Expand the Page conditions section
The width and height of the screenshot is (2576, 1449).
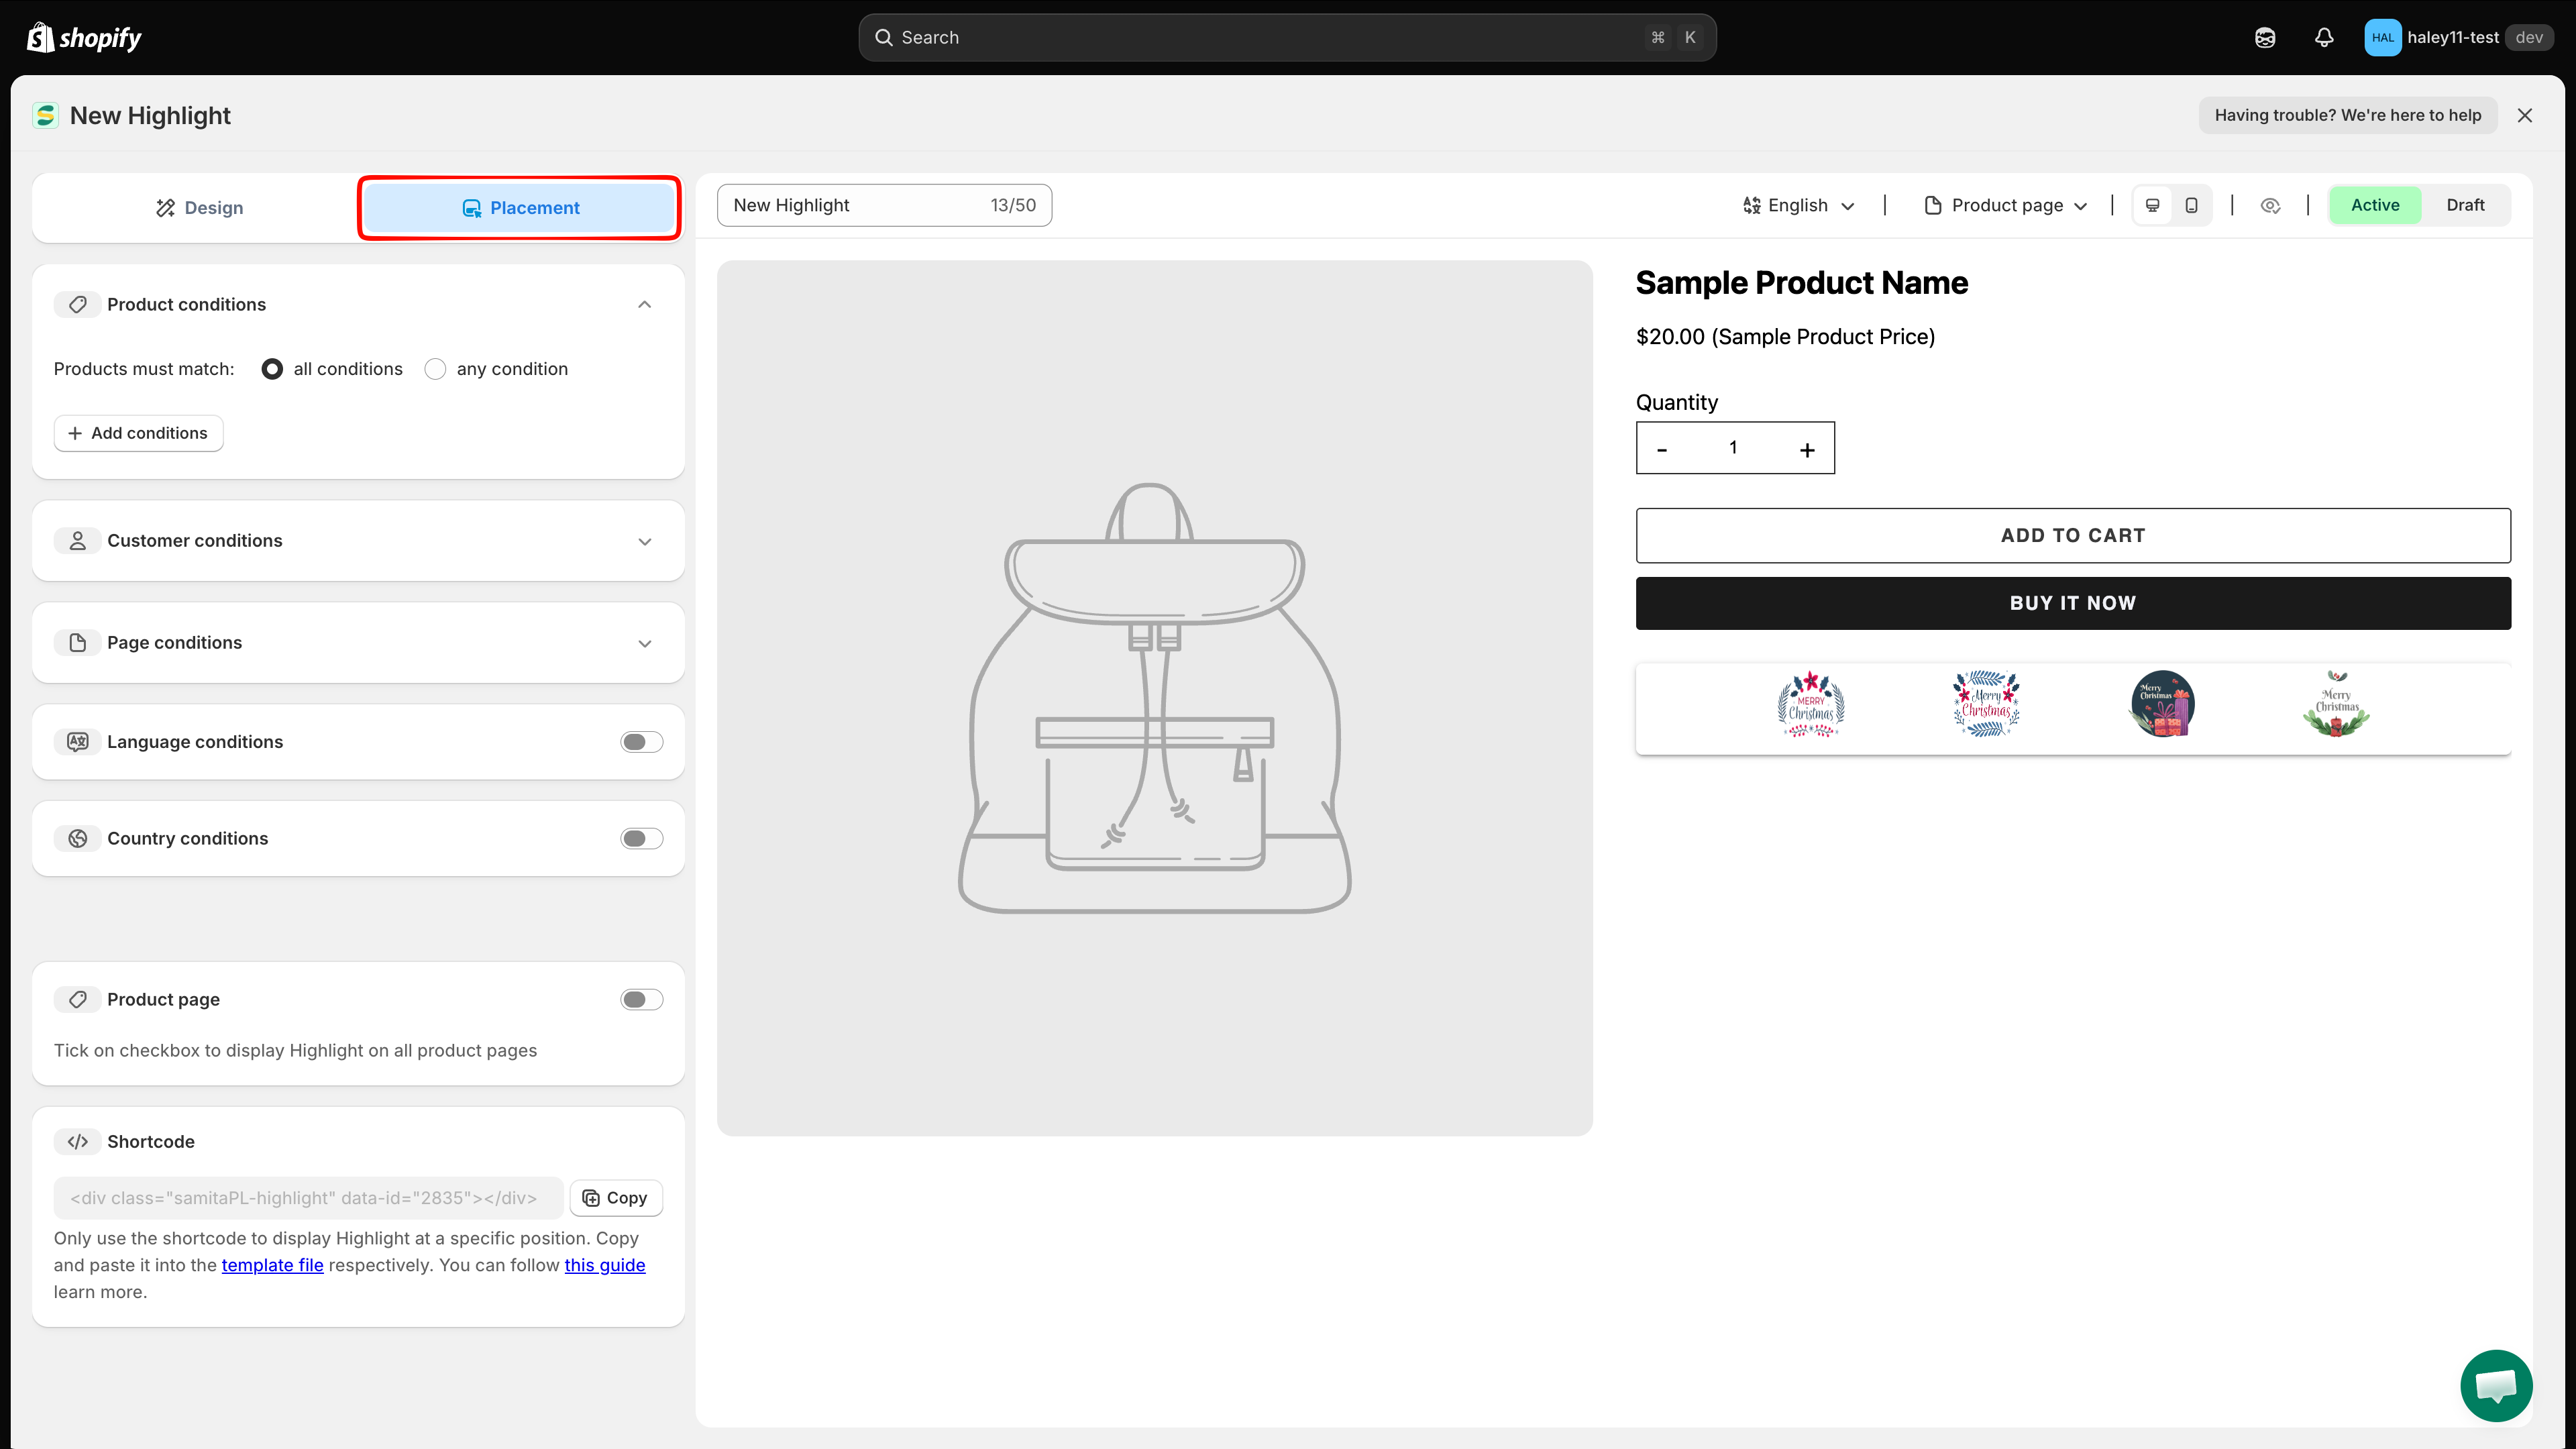tap(645, 644)
